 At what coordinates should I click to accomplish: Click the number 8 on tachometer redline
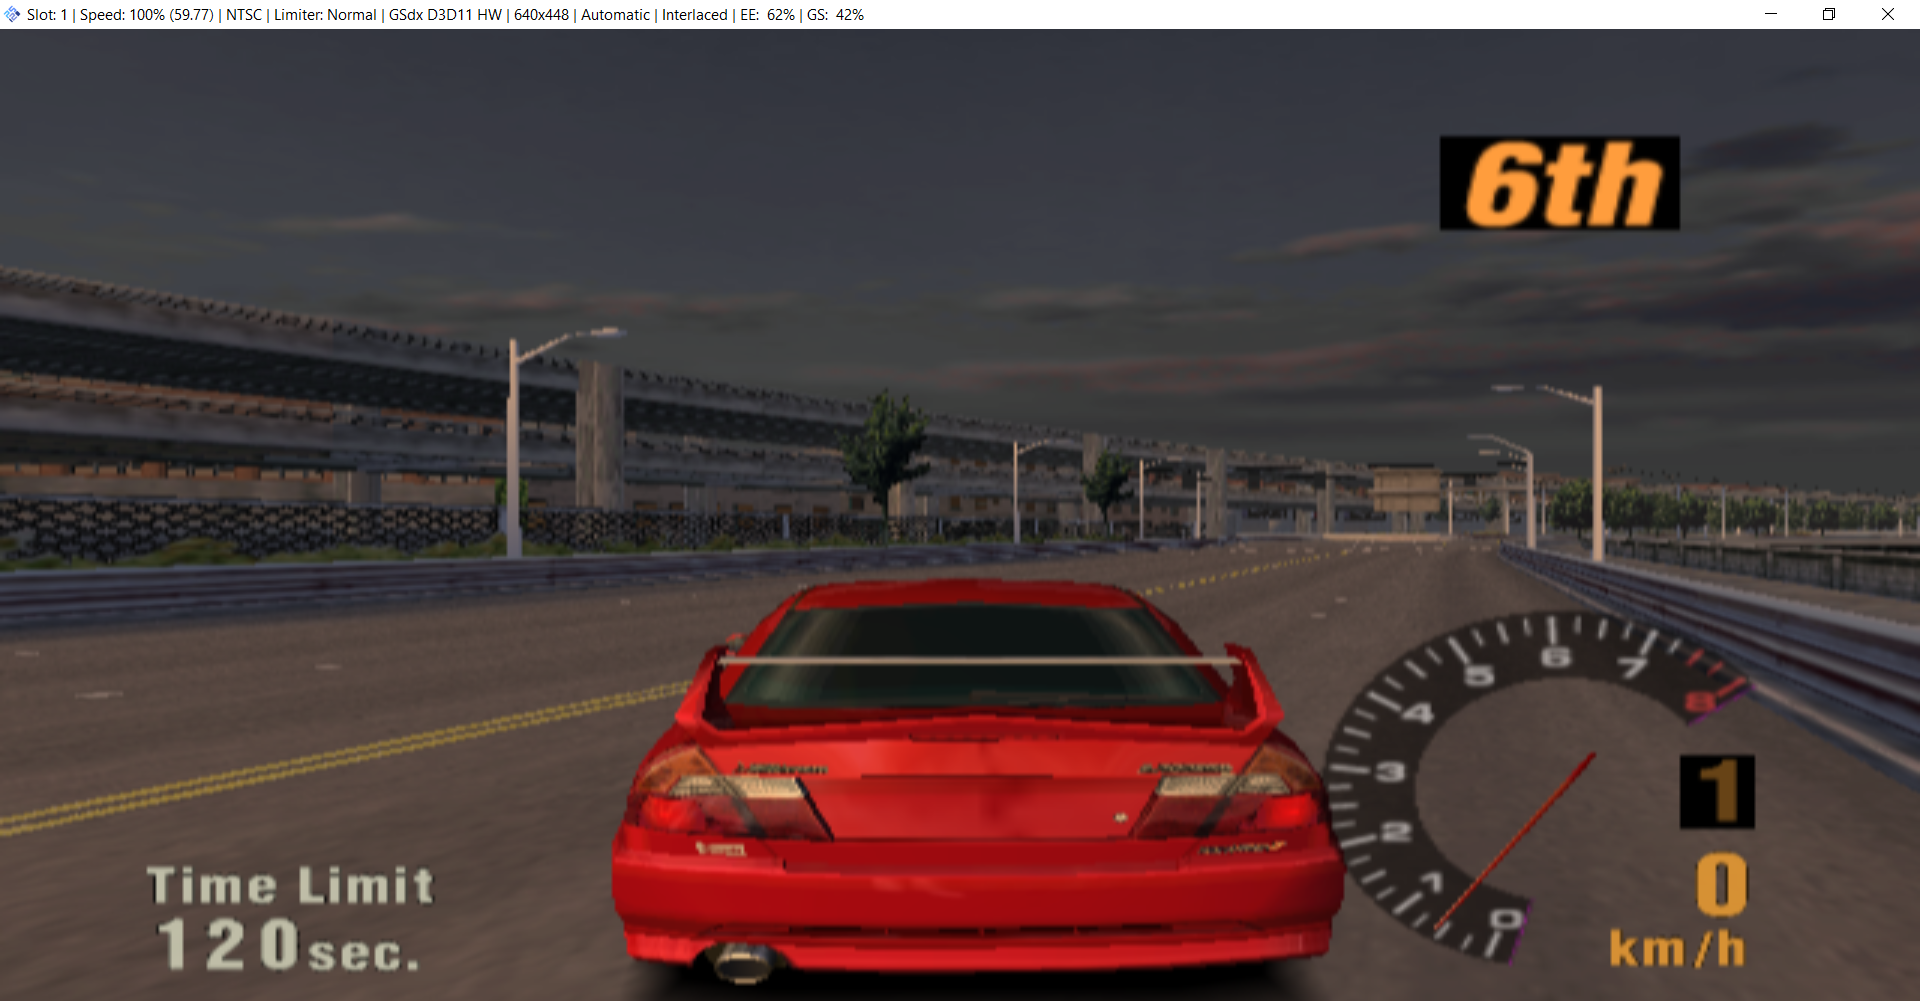pos(1699,703)
